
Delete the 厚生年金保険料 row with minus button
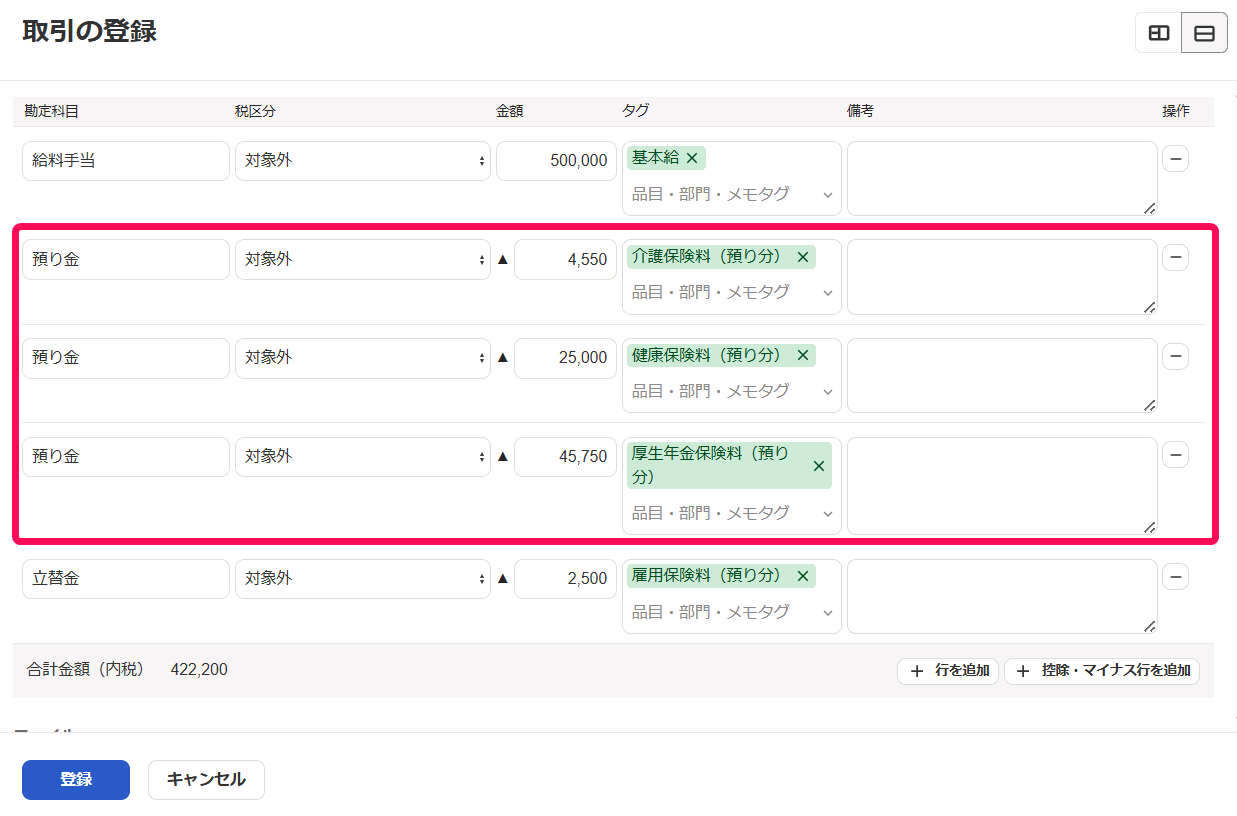1175,455
